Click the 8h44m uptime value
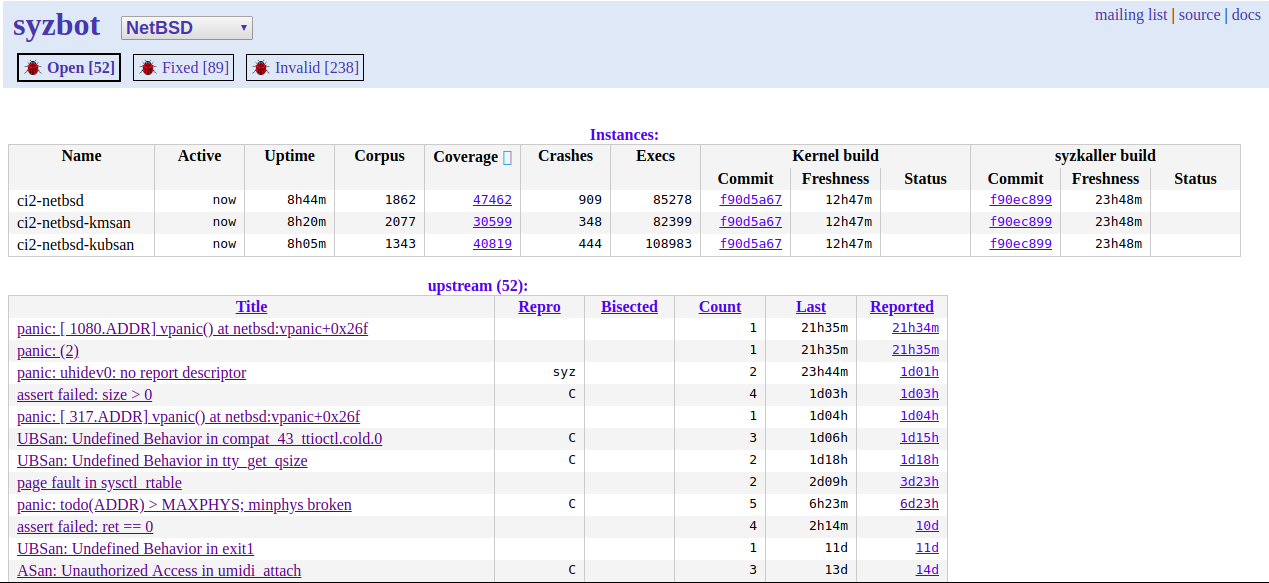This screenshot has height=583, width=1269. tap(307, 200)
